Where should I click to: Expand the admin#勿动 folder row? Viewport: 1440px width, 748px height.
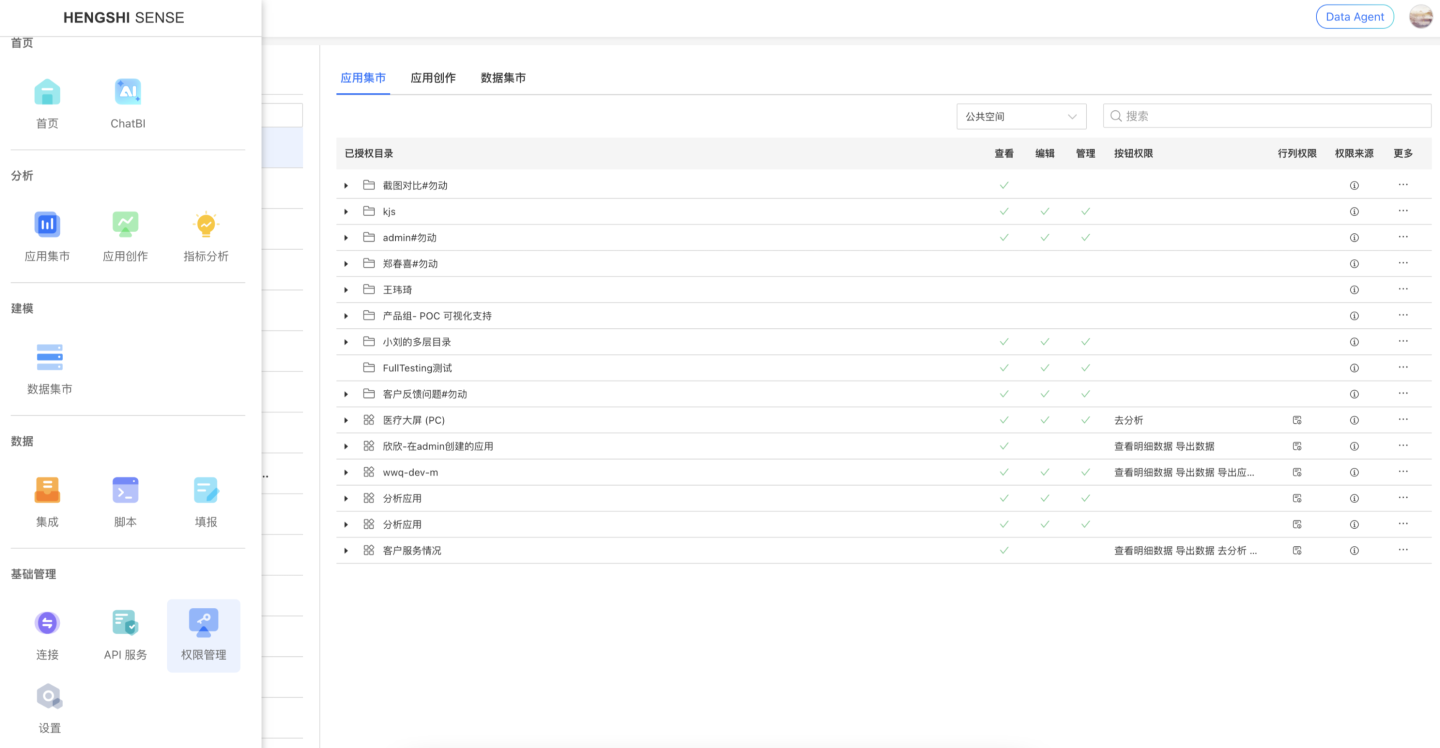pos(346,238)
